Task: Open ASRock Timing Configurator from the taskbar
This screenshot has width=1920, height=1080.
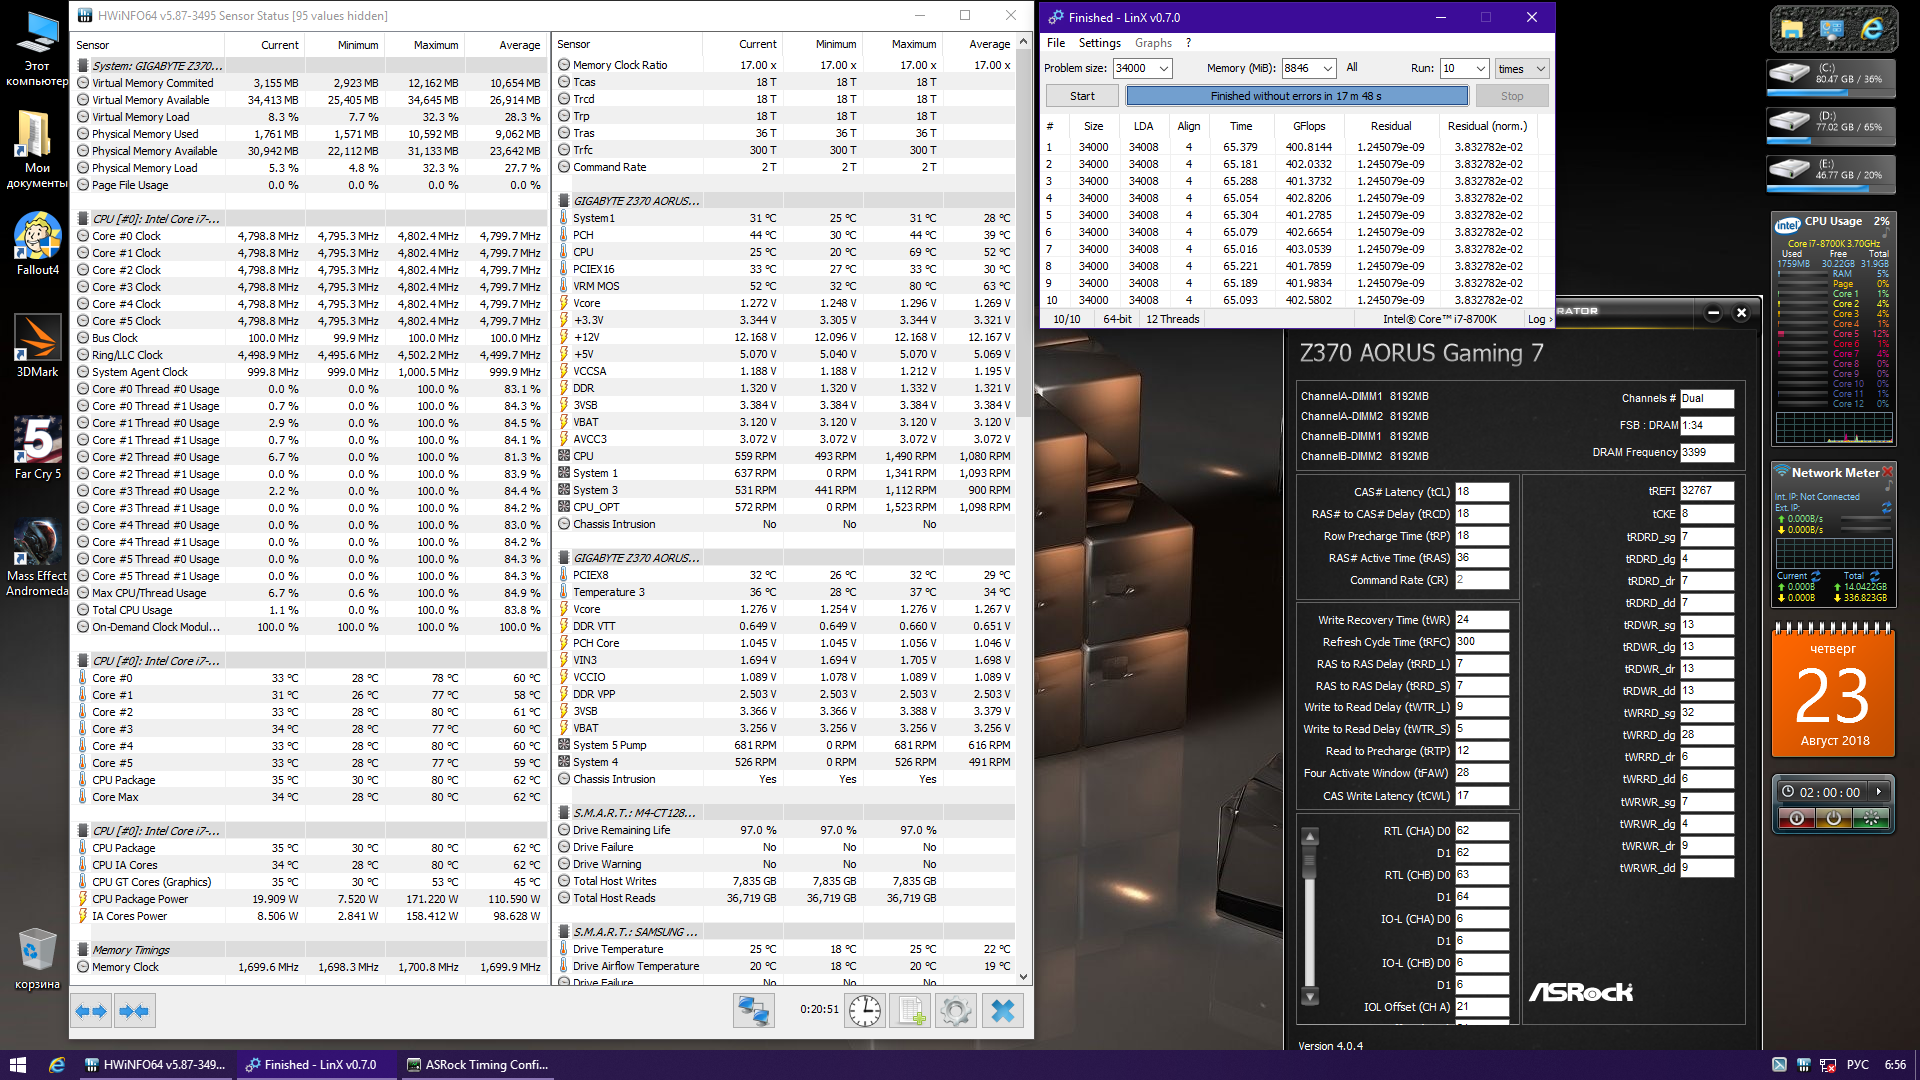Action: click(477, 1065)
